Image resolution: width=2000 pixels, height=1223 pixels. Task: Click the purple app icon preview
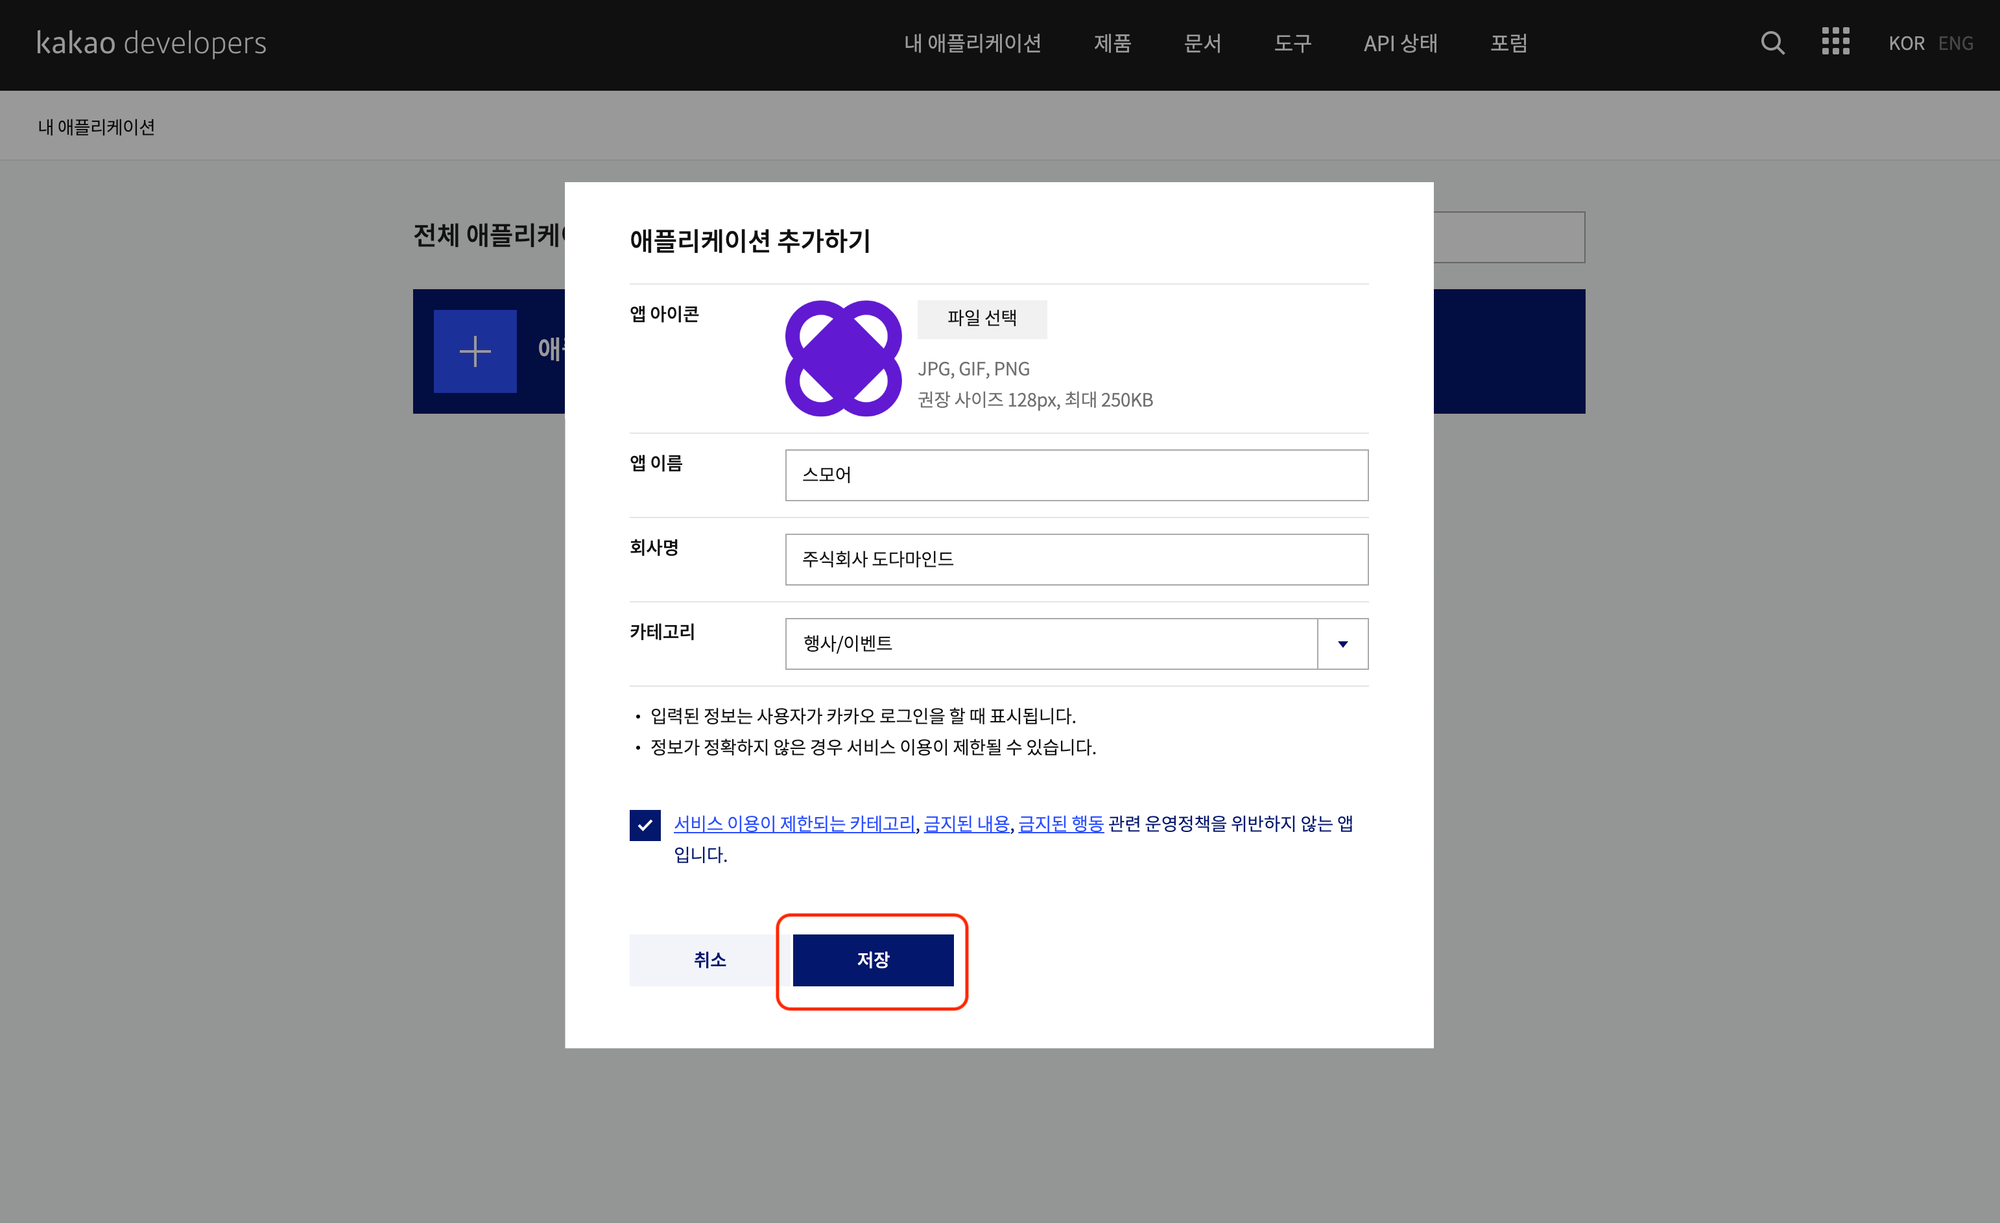(843, 358)
